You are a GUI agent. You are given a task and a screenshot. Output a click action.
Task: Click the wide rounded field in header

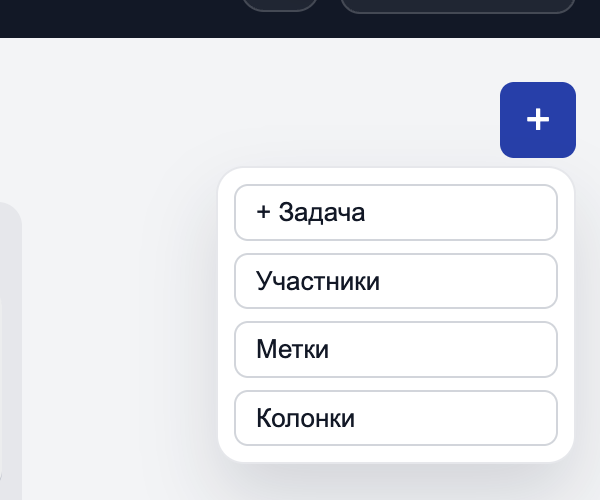pyautogui.click(x=457, y=5)
